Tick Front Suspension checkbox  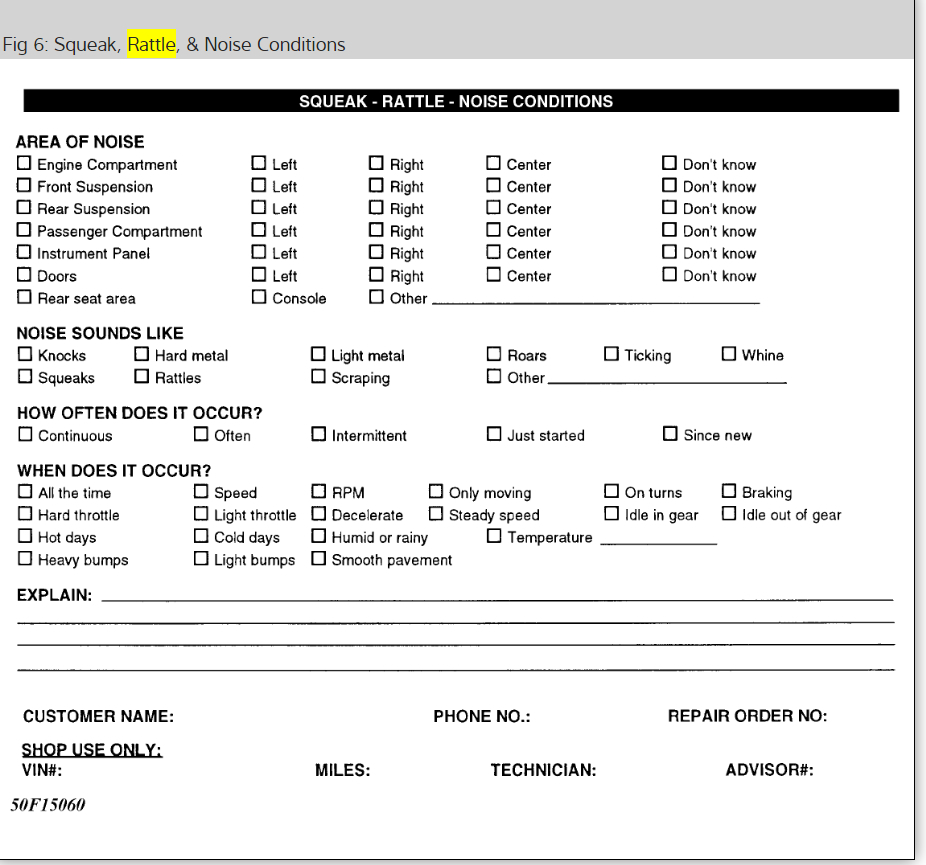tap(24, 185)
